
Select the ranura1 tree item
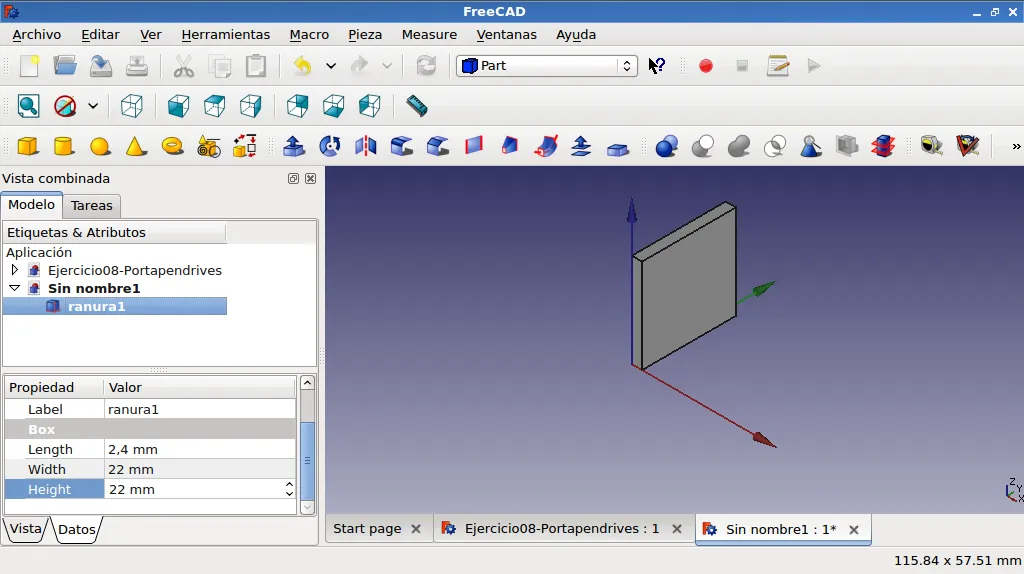point(115,306)
